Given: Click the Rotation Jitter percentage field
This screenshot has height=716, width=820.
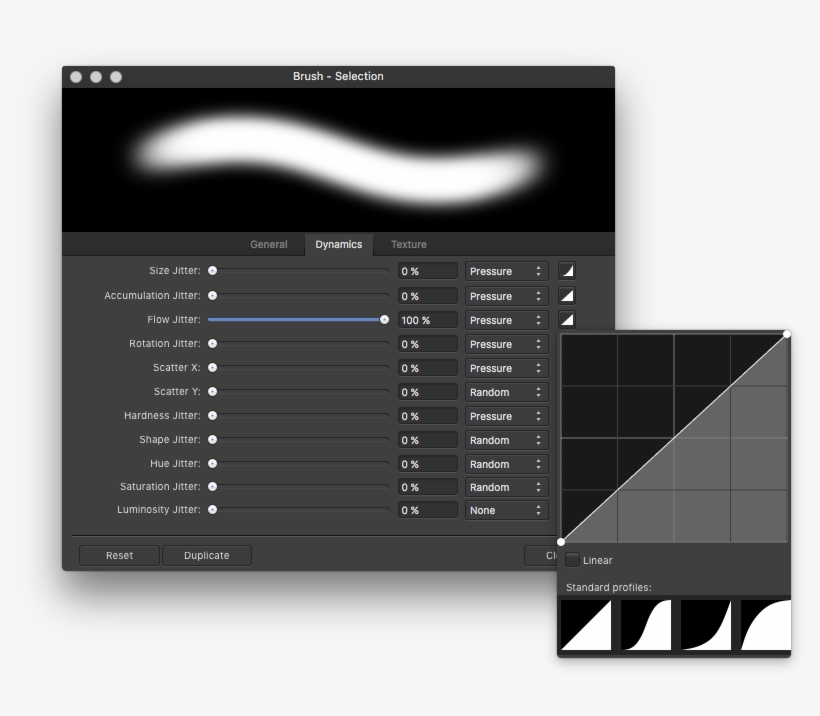Looking at the screenshot, I should tap(427, 344).
